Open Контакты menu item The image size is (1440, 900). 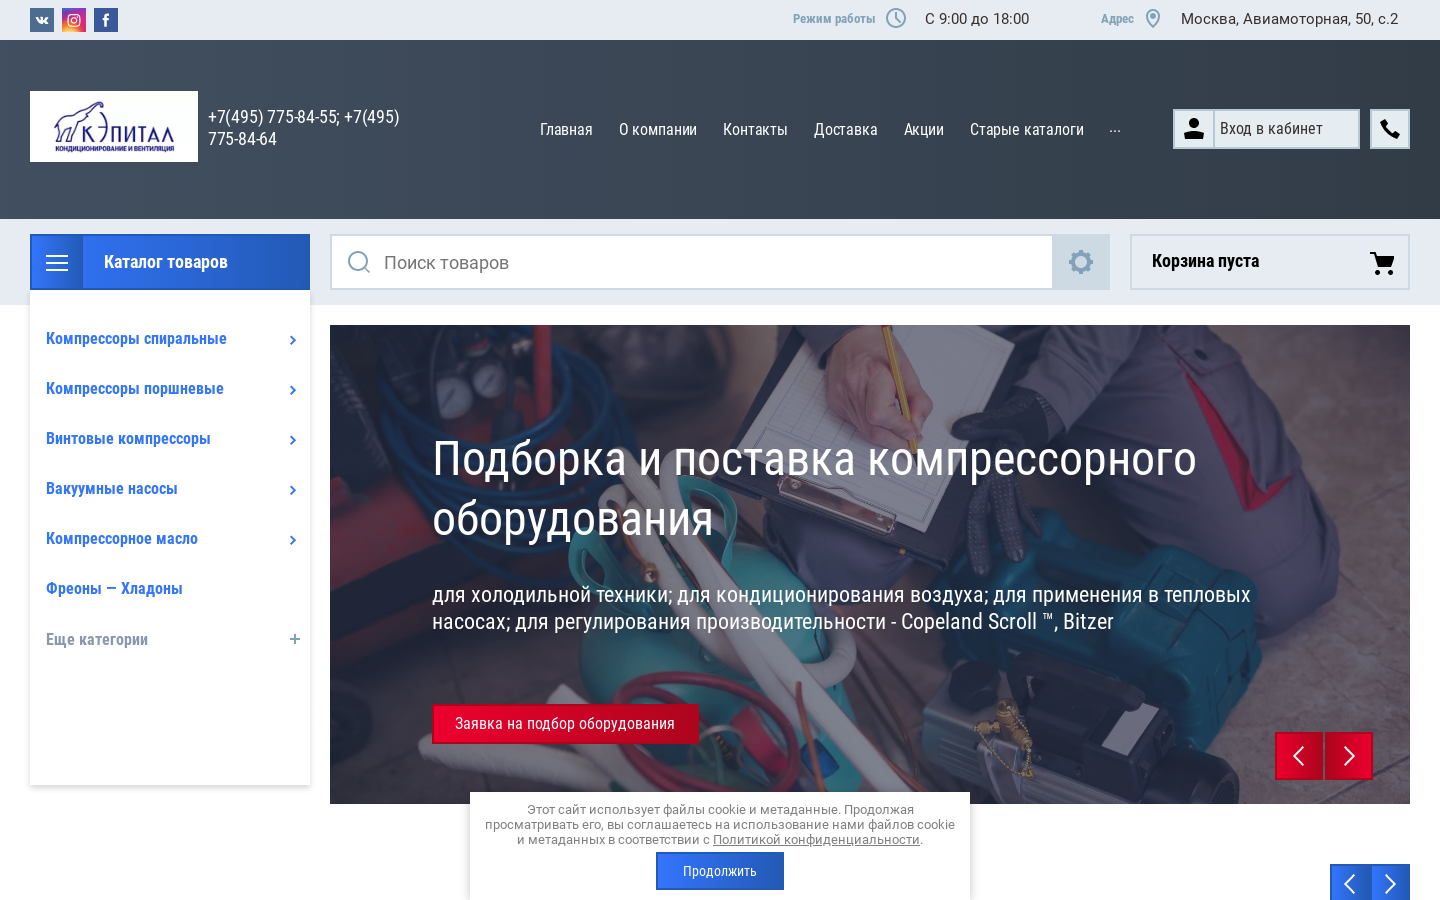[x=755, y=130]
